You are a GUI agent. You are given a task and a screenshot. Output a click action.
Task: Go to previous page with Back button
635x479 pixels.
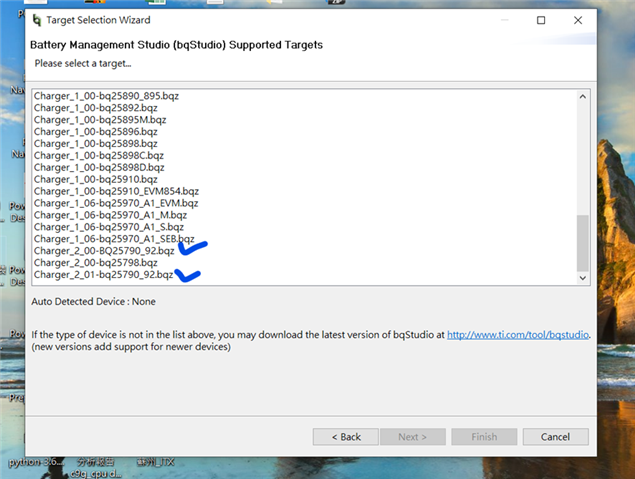(x=346, y=437)
